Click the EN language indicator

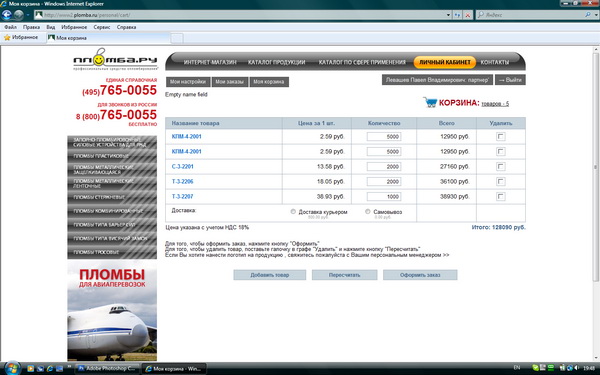(517, 368)
